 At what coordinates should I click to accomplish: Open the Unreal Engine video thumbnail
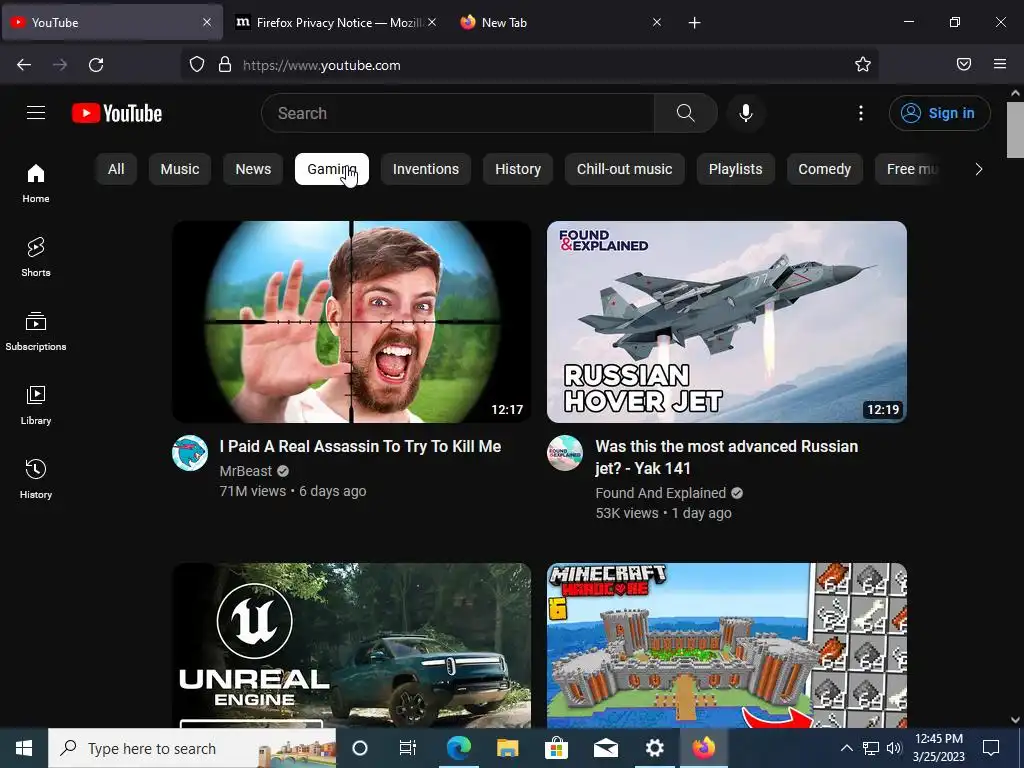(x=351, y=645)
